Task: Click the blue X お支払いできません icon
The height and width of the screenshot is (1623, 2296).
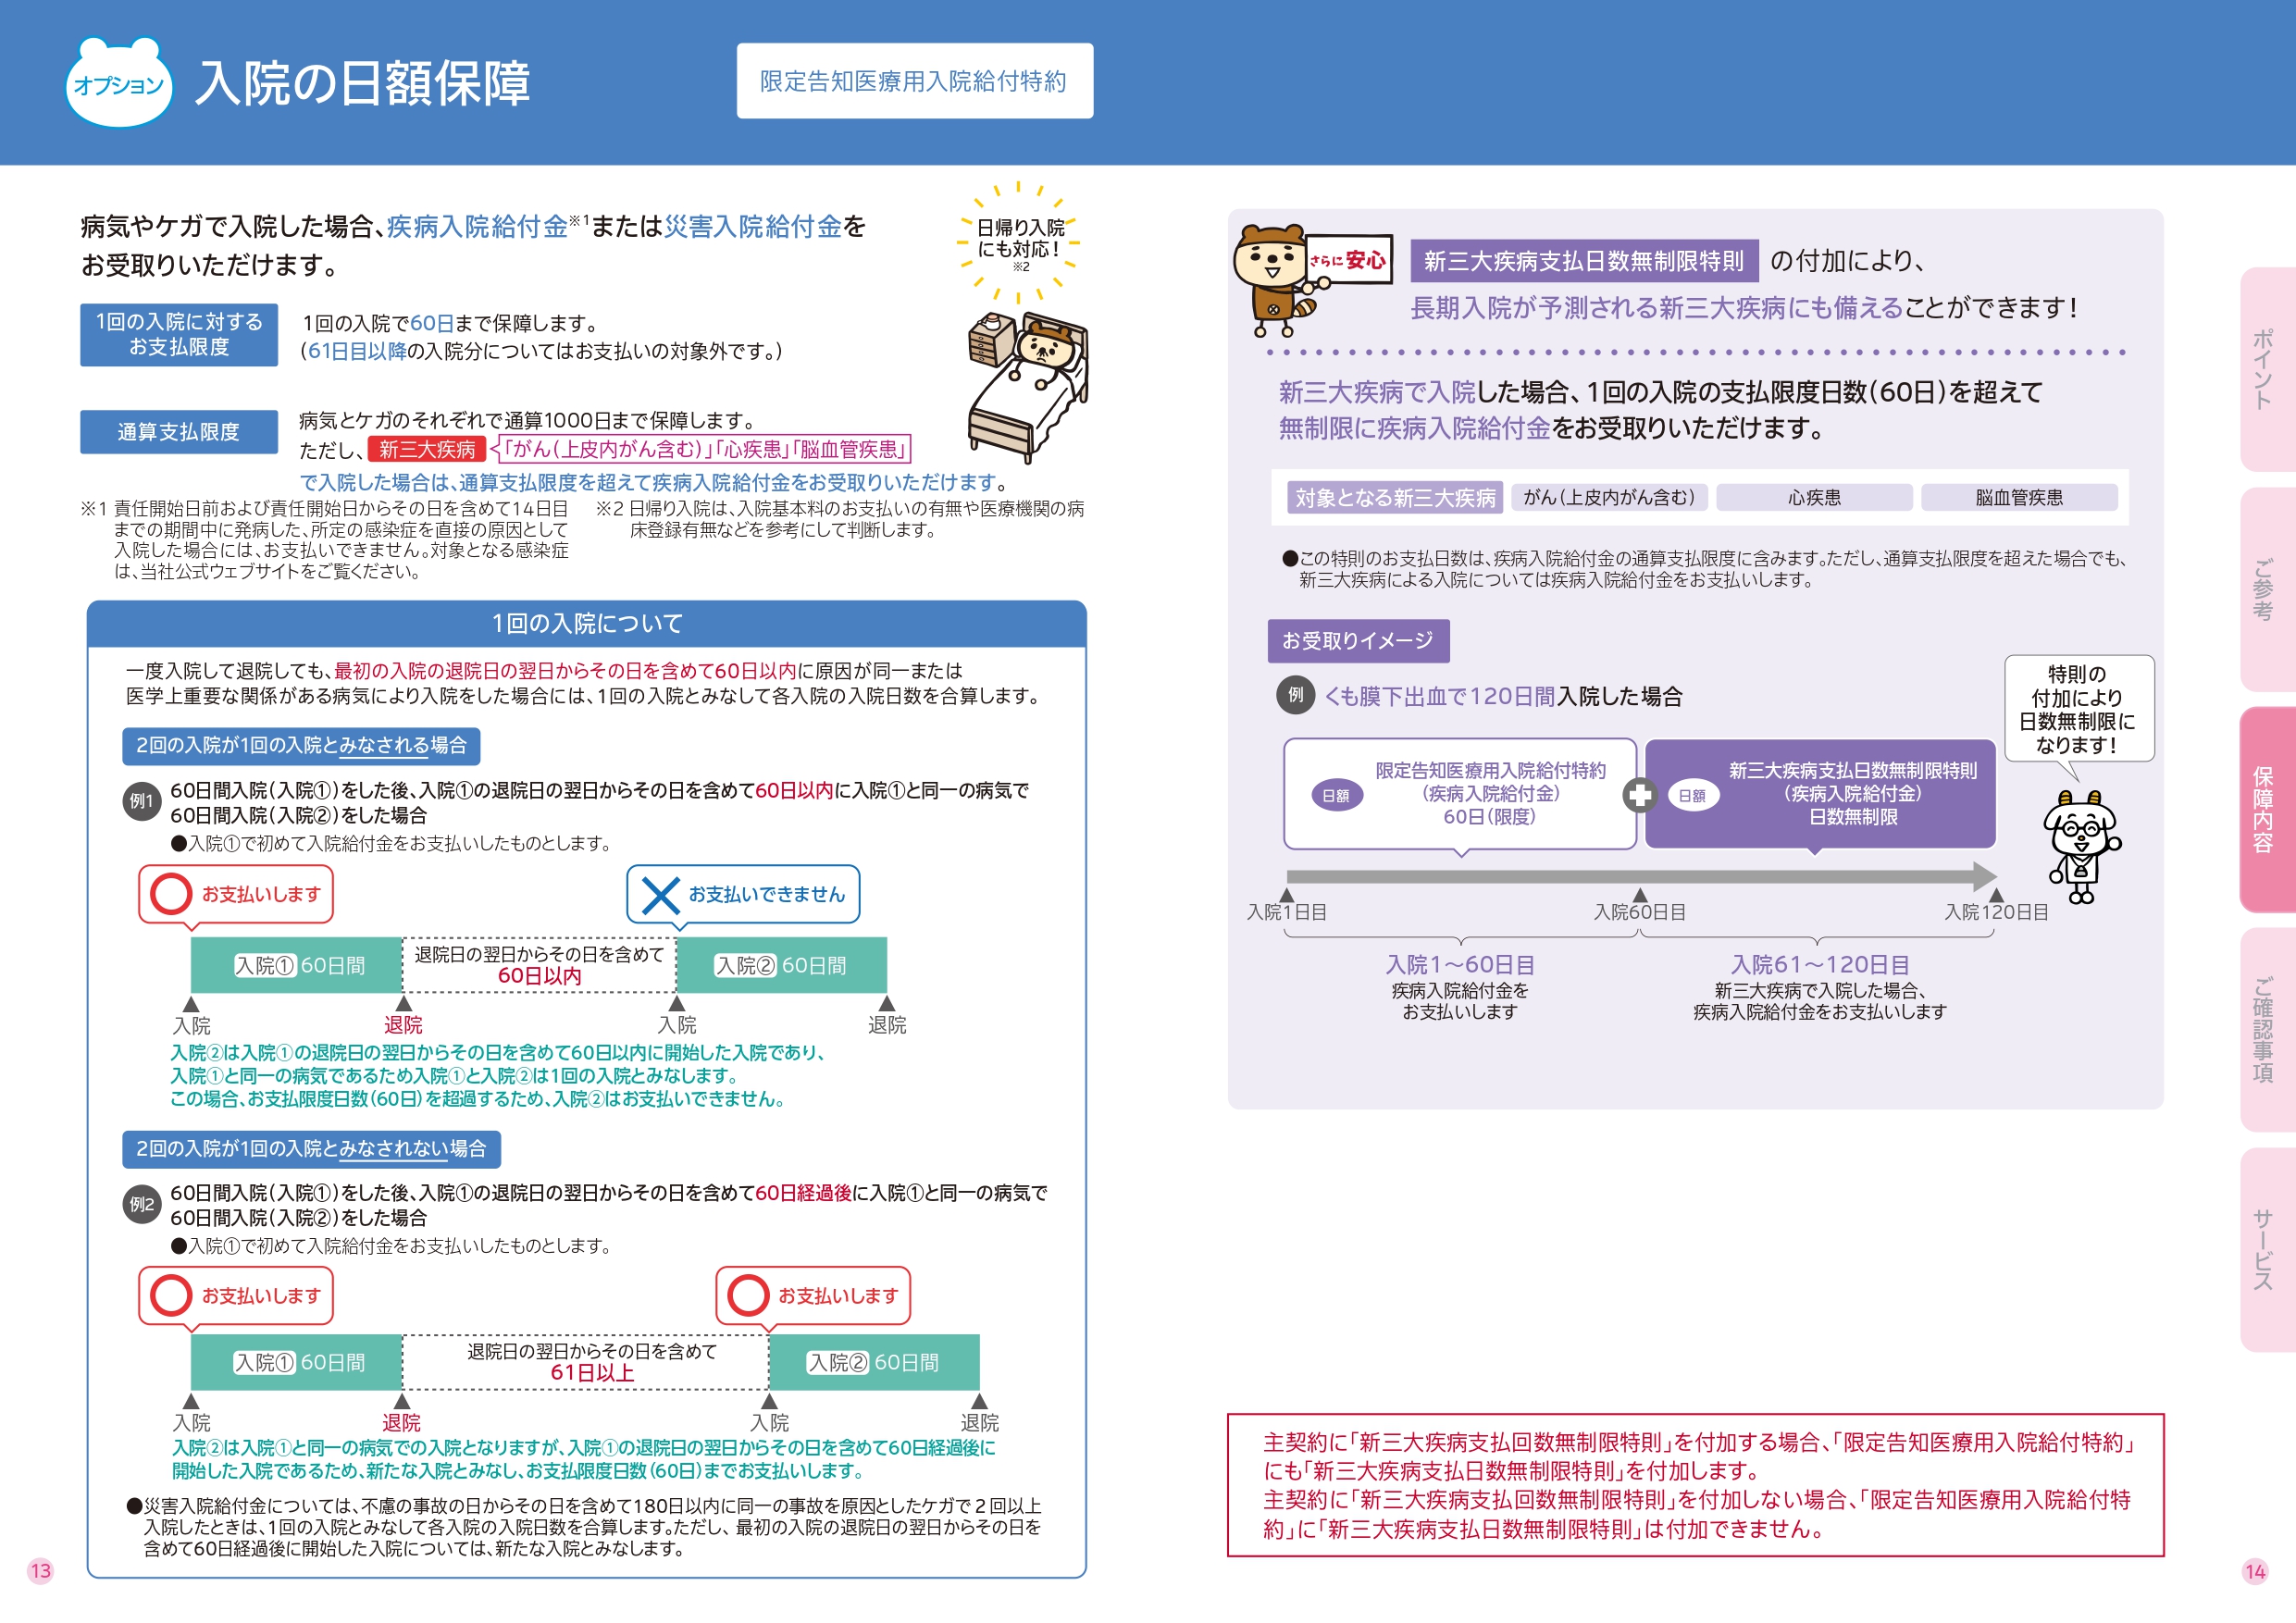Action: tap(661, 895)
